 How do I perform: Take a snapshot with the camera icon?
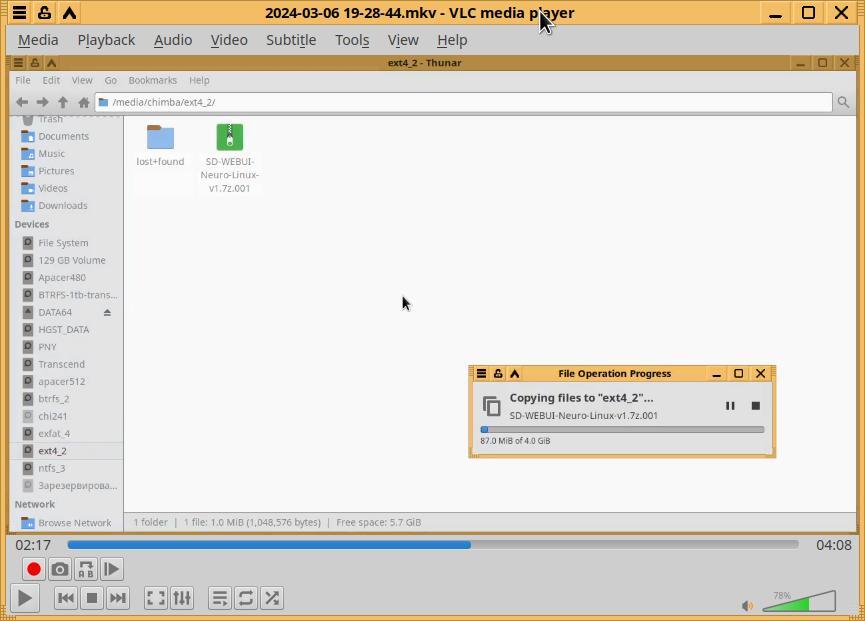pos(60,569)
